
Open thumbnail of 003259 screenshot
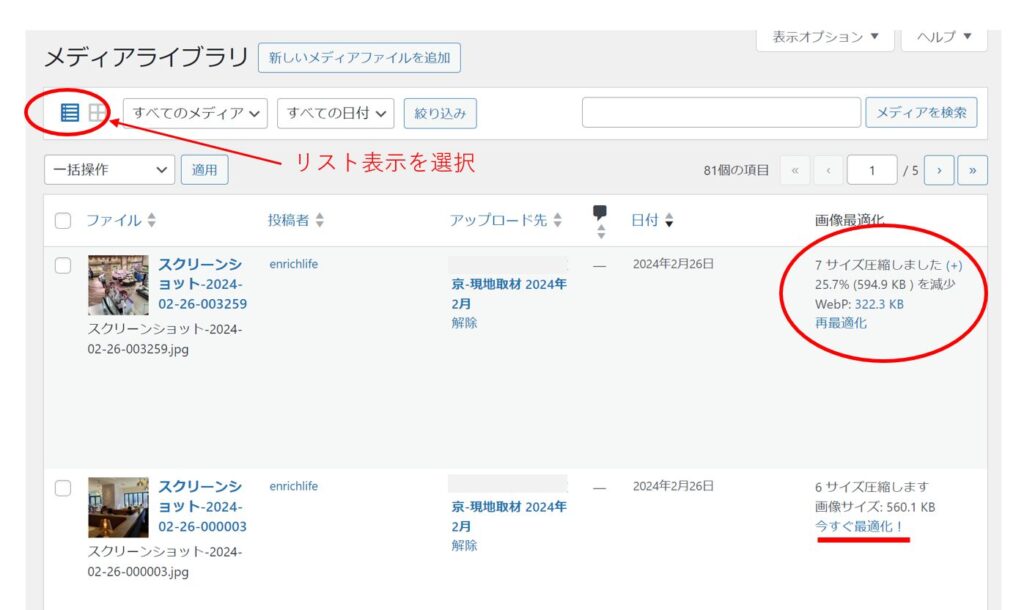(x=118, y=285)
